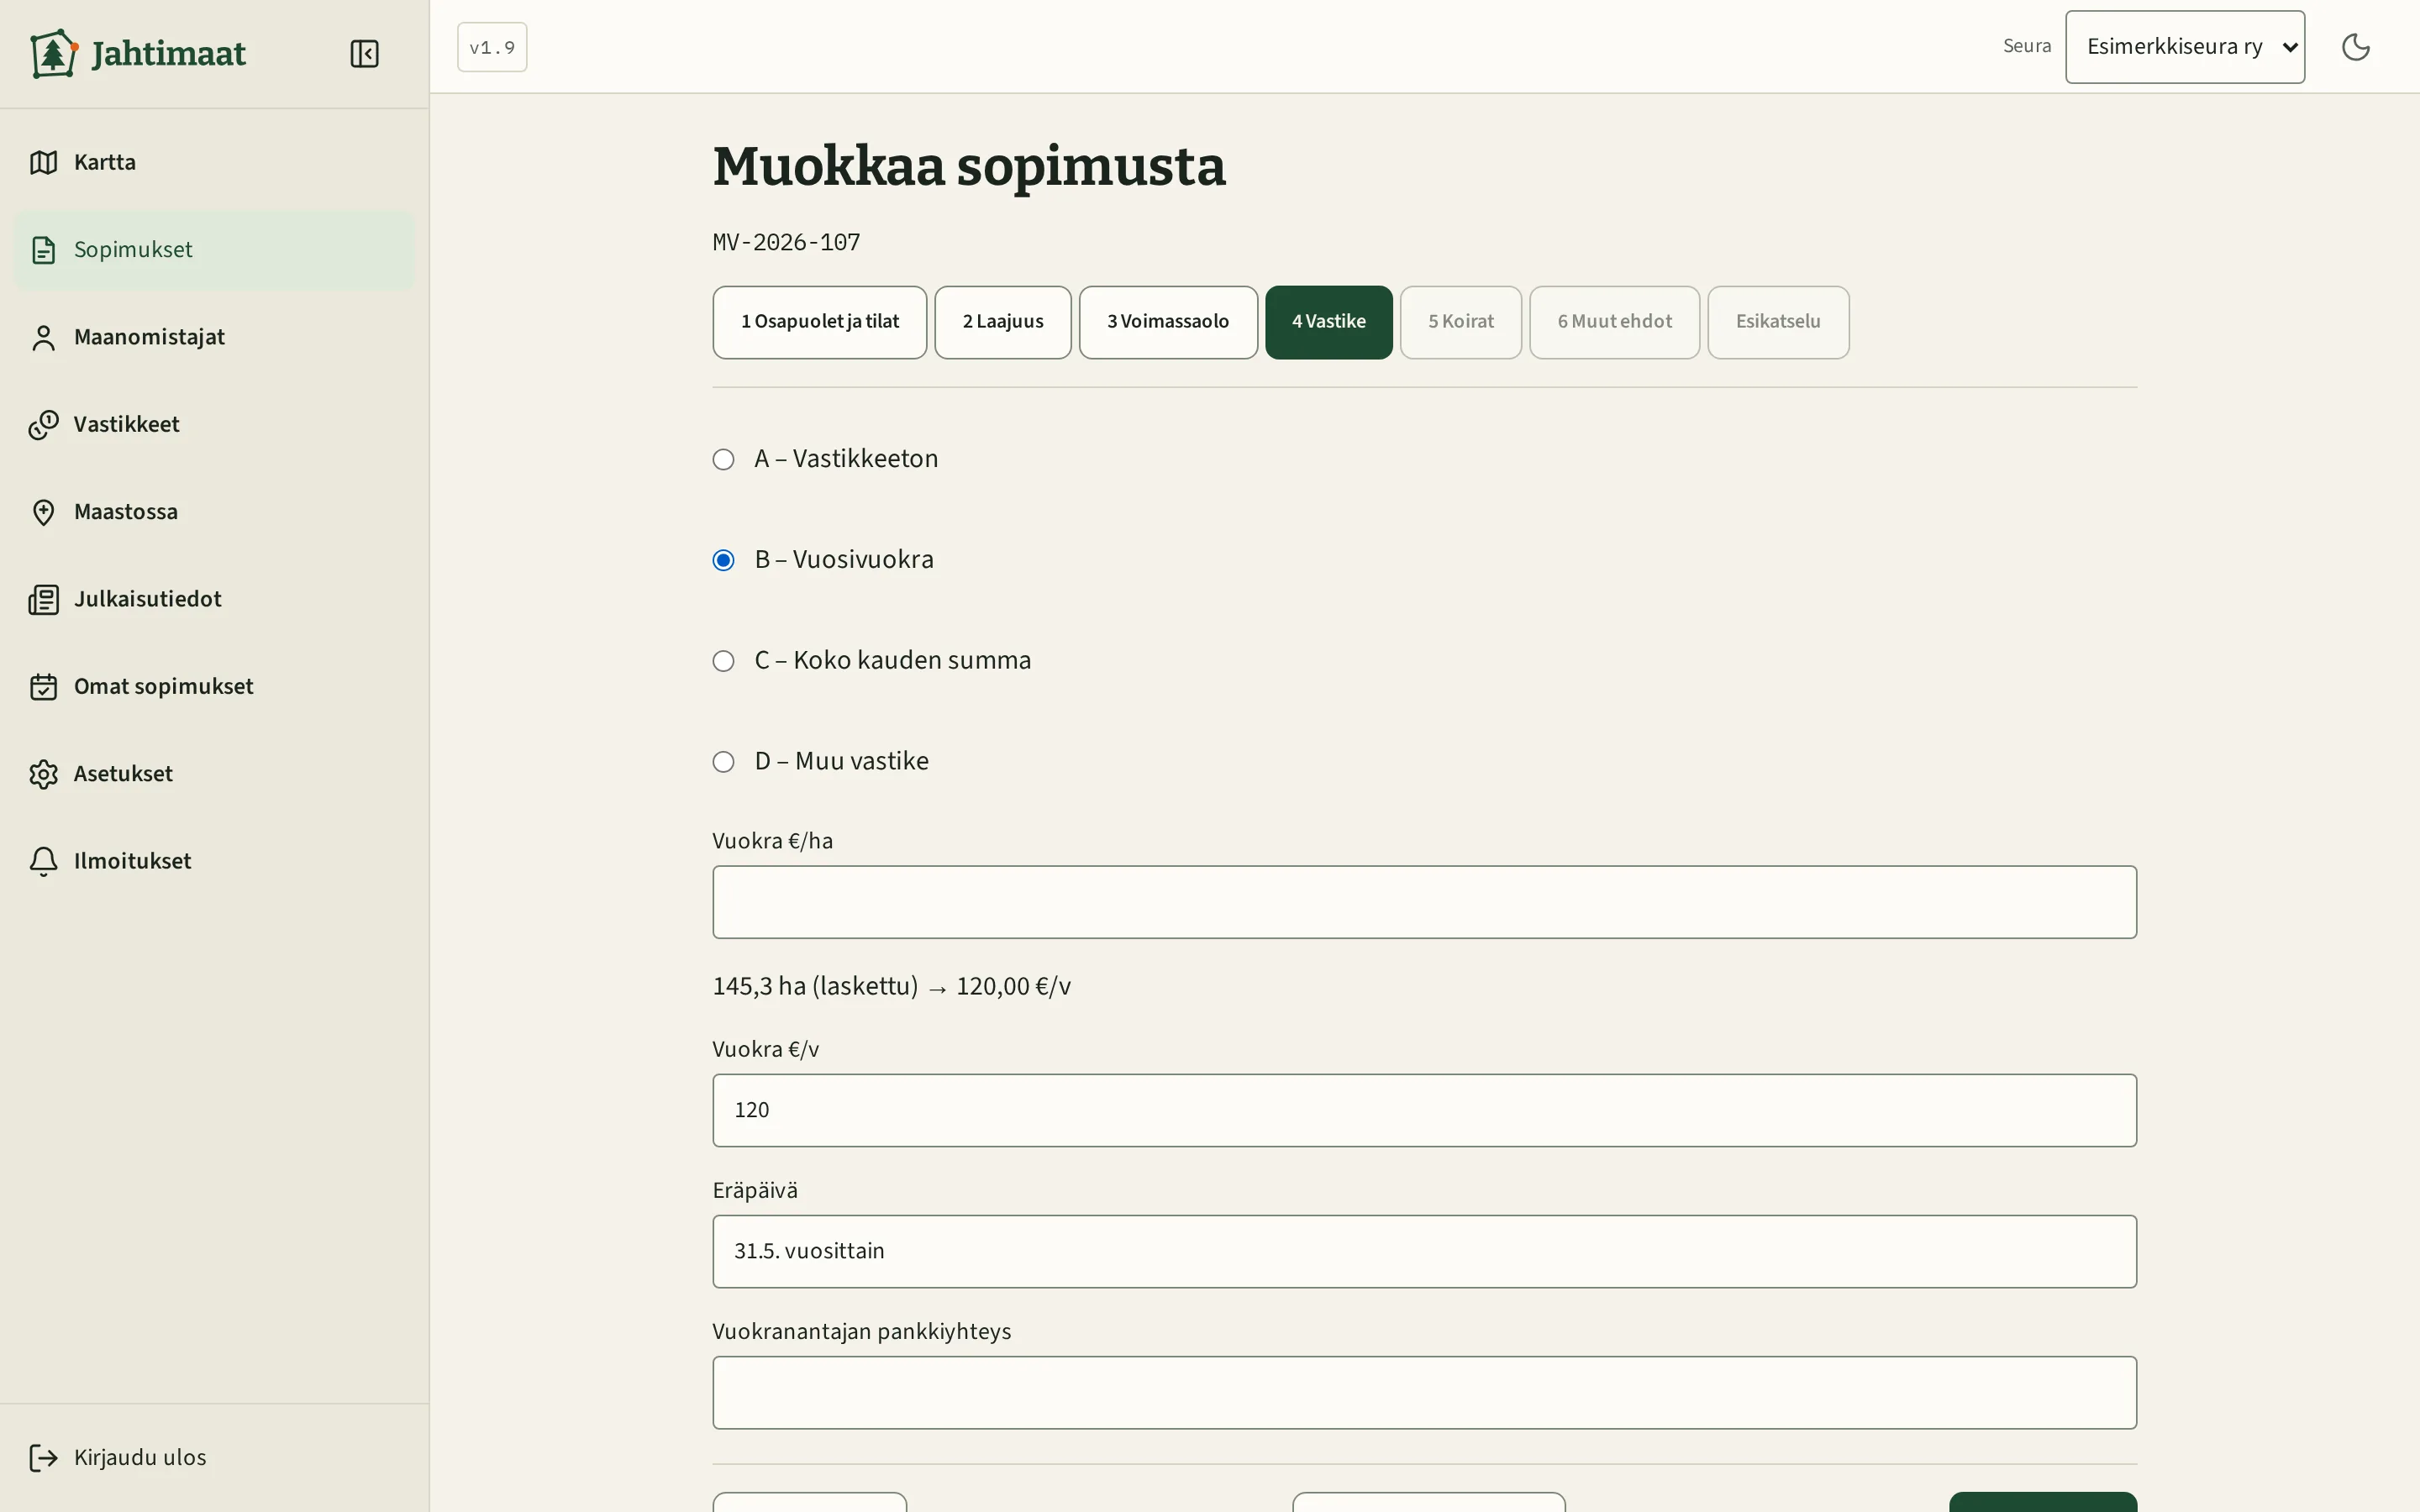Click the Sopimukset document icon

43,250
